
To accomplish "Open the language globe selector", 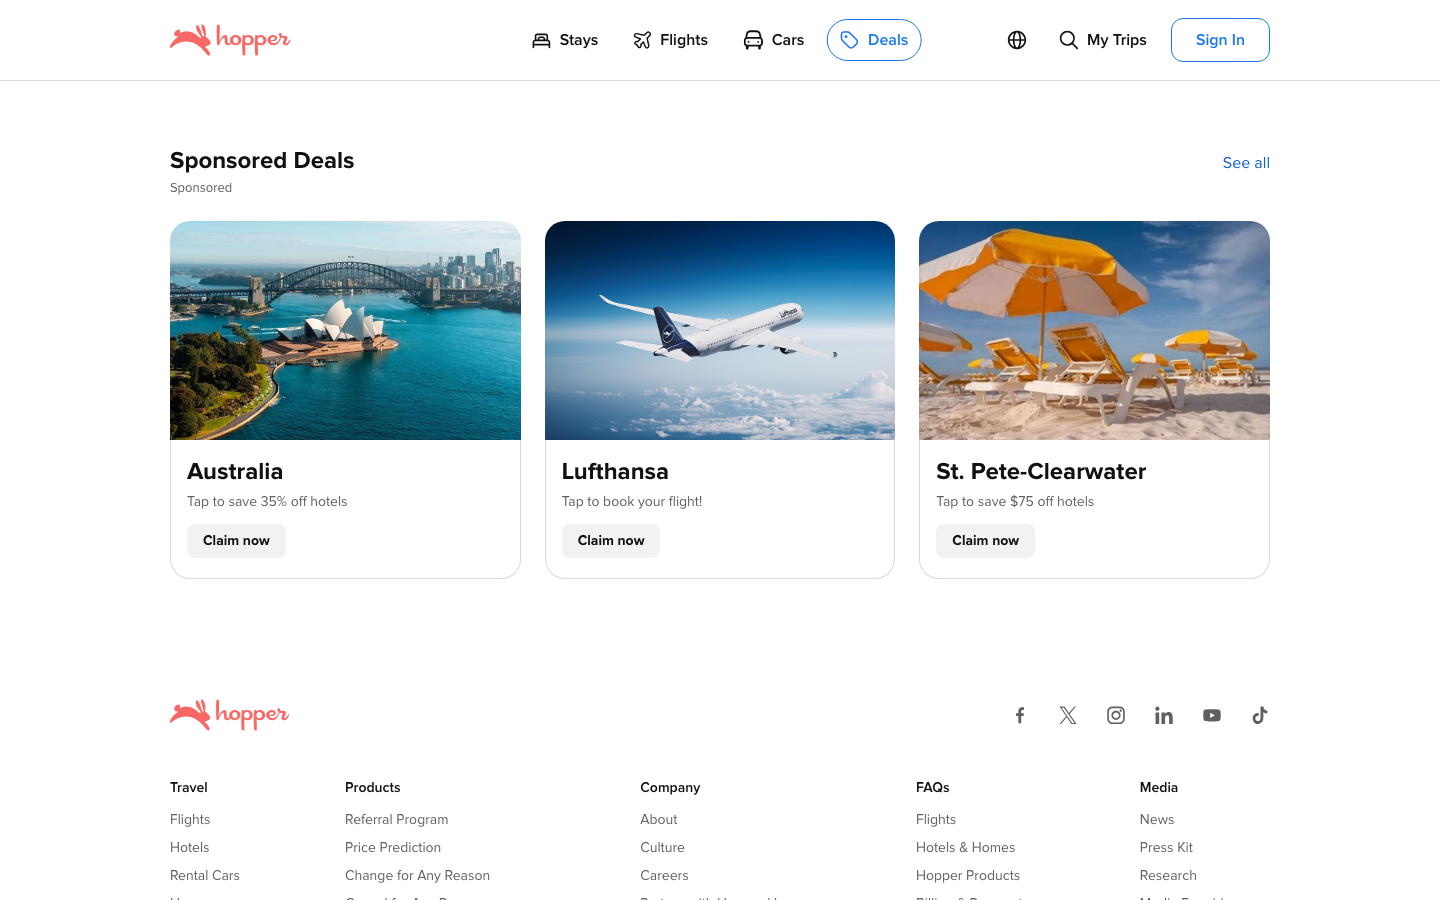I will [1017, 40].
